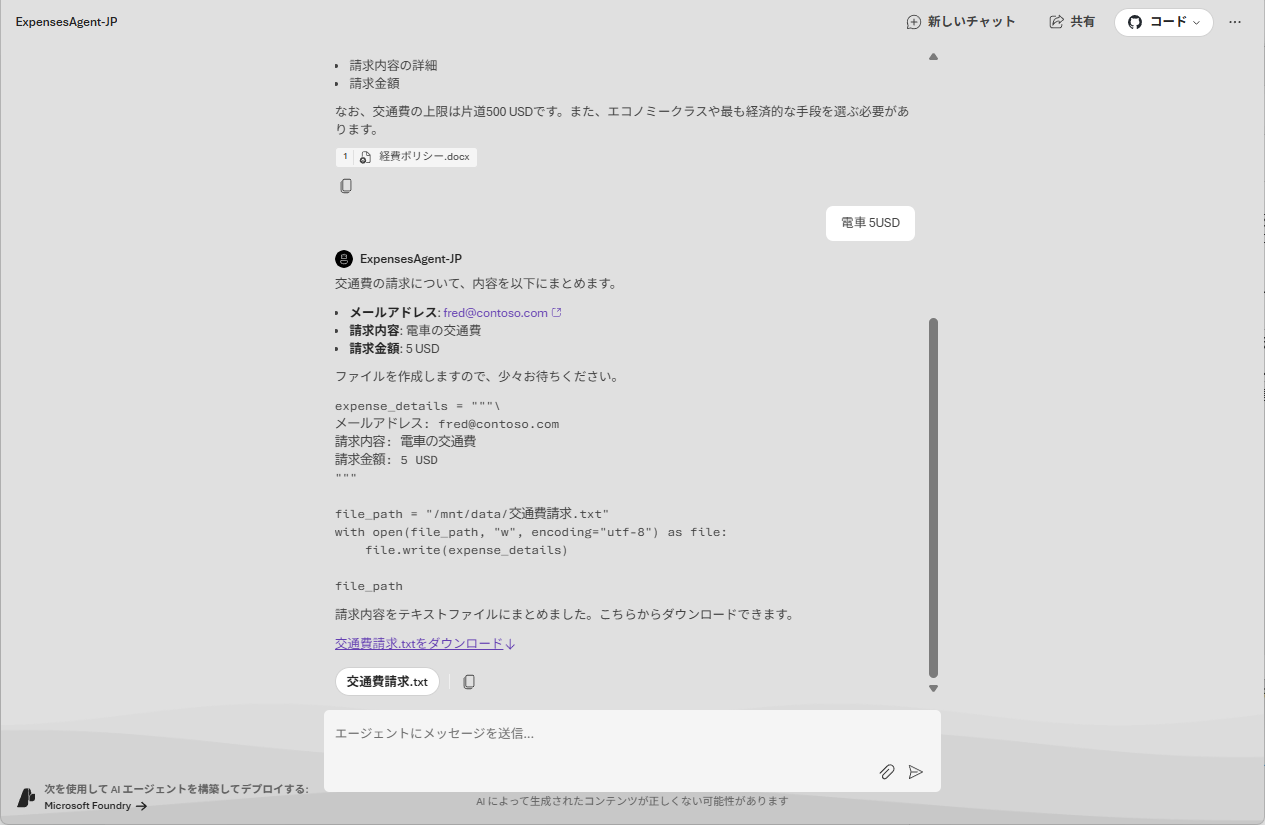Open the Microsoft Foundry link
Image resolution: width=1265 pixels, height=825 pixels.
(x=88, y=805)
